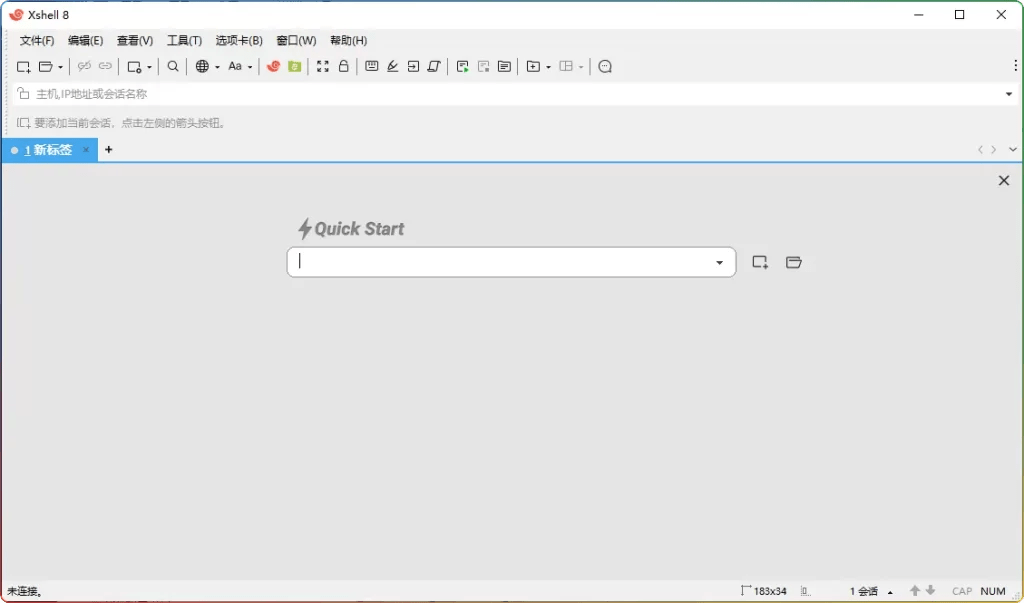1024x603 pixels.
Task: Start session logging
Action: [x=462, y=66]
